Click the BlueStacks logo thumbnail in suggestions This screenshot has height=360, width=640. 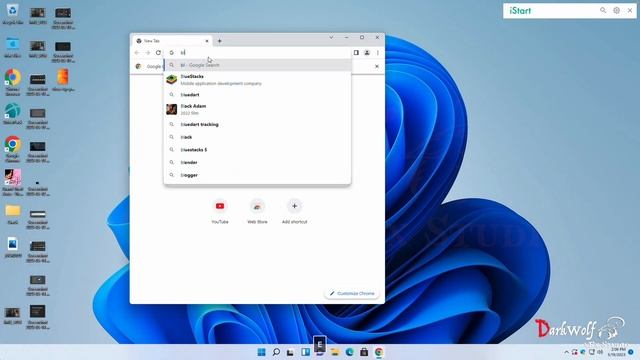pyautogui.click(x=171, y=80)
